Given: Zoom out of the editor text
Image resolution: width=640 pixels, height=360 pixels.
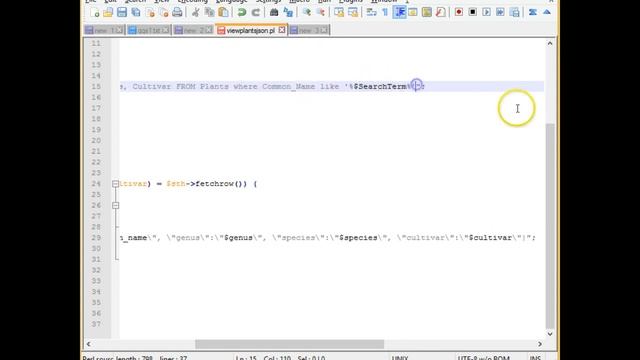Looking at the screenshot, I should click(x=320, y=12).
